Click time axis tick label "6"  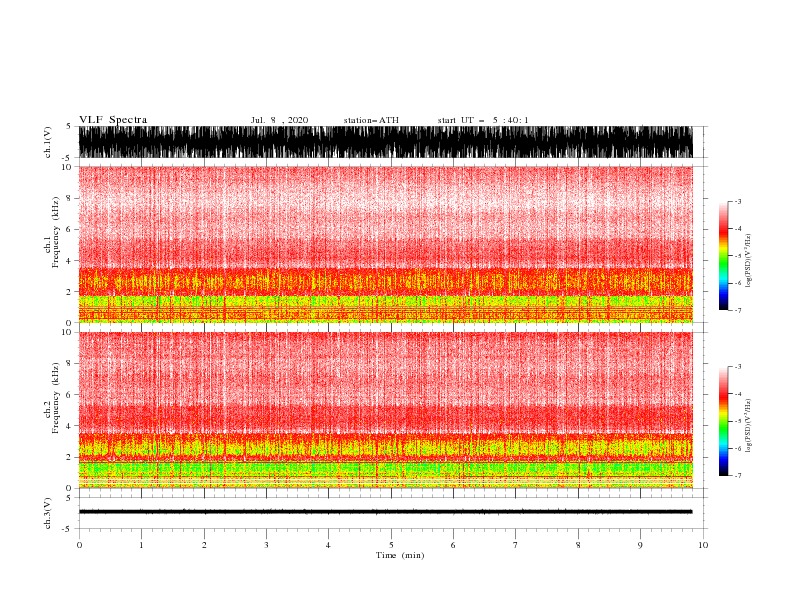coord(453,545)
